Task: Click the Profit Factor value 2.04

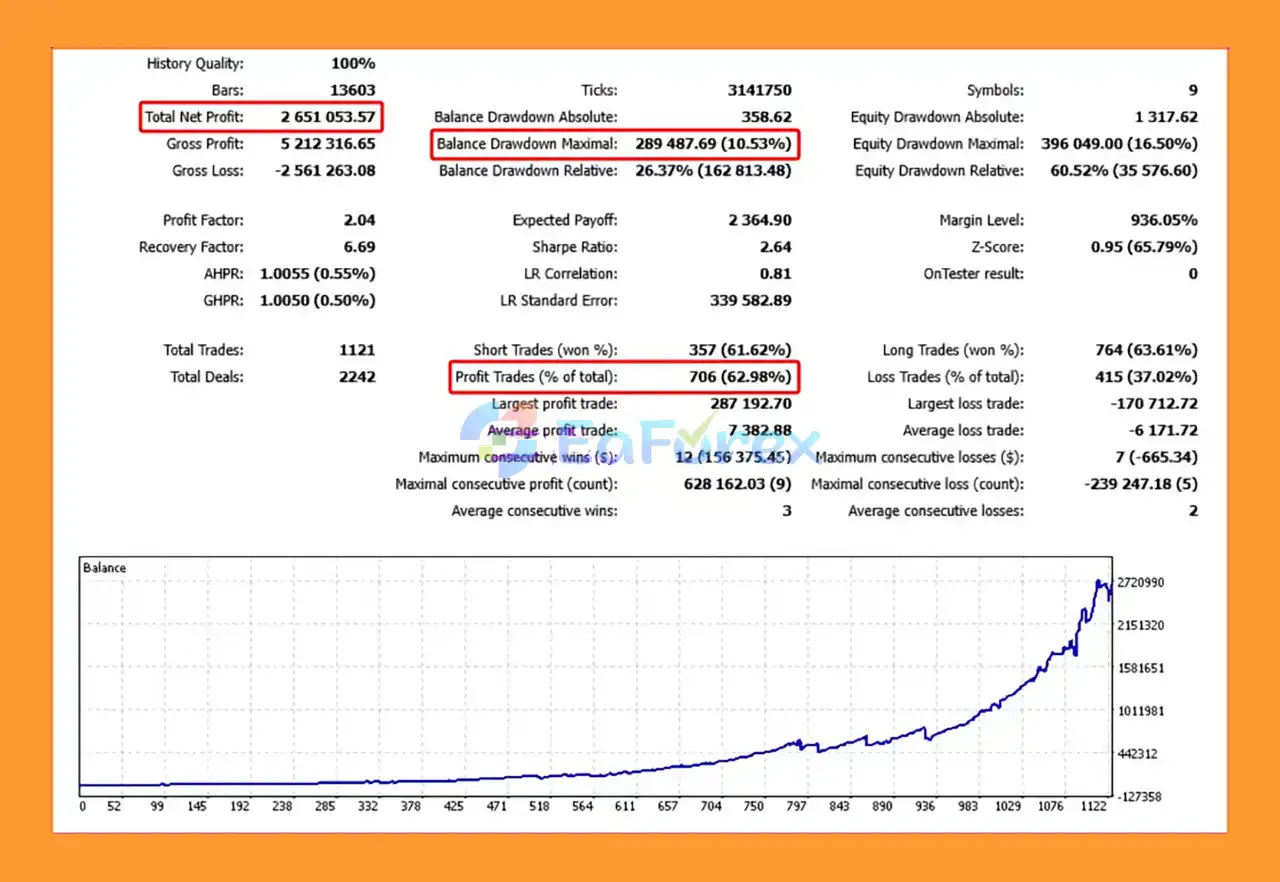Action: 359,220
